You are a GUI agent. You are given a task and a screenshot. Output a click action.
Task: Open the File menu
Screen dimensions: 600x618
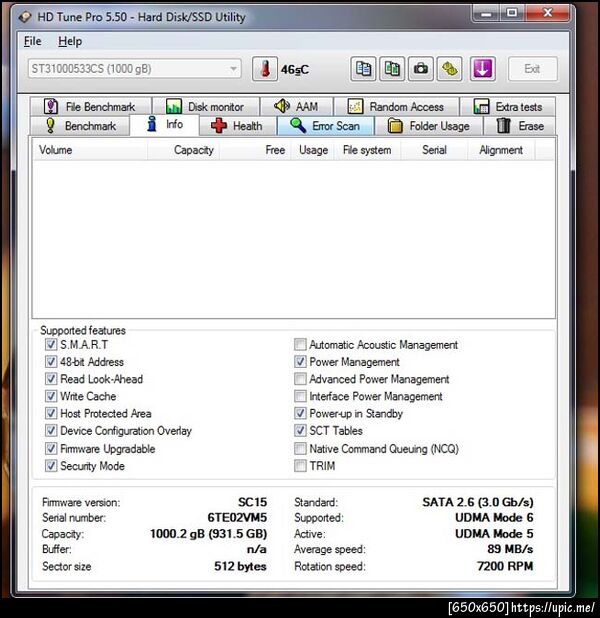(x=32, y=41)
